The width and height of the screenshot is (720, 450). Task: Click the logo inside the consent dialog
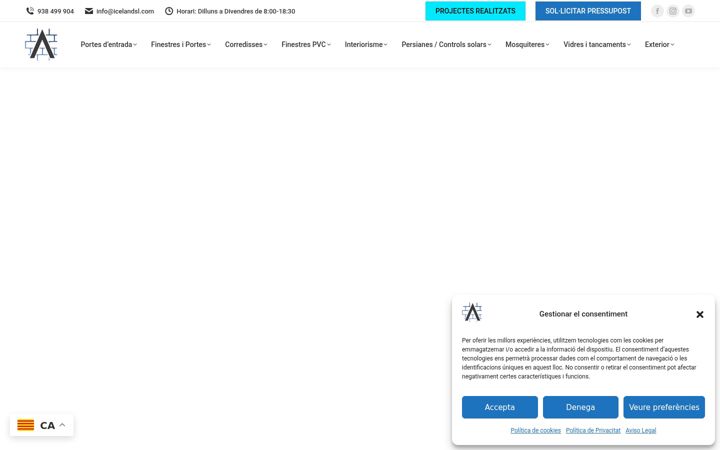click(x=472, y=312)
